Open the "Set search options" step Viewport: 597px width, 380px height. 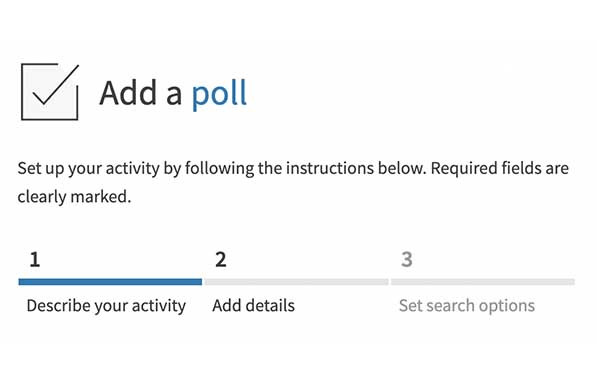point(467,306)
